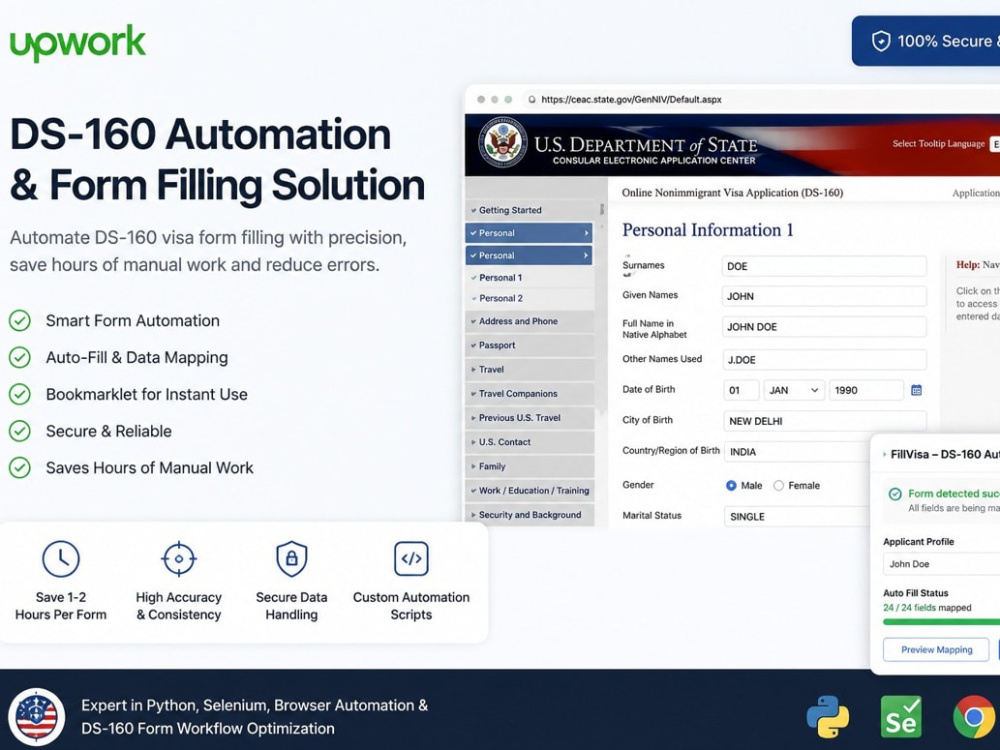
Task: Click the Python logo
Action: point(828,717)
